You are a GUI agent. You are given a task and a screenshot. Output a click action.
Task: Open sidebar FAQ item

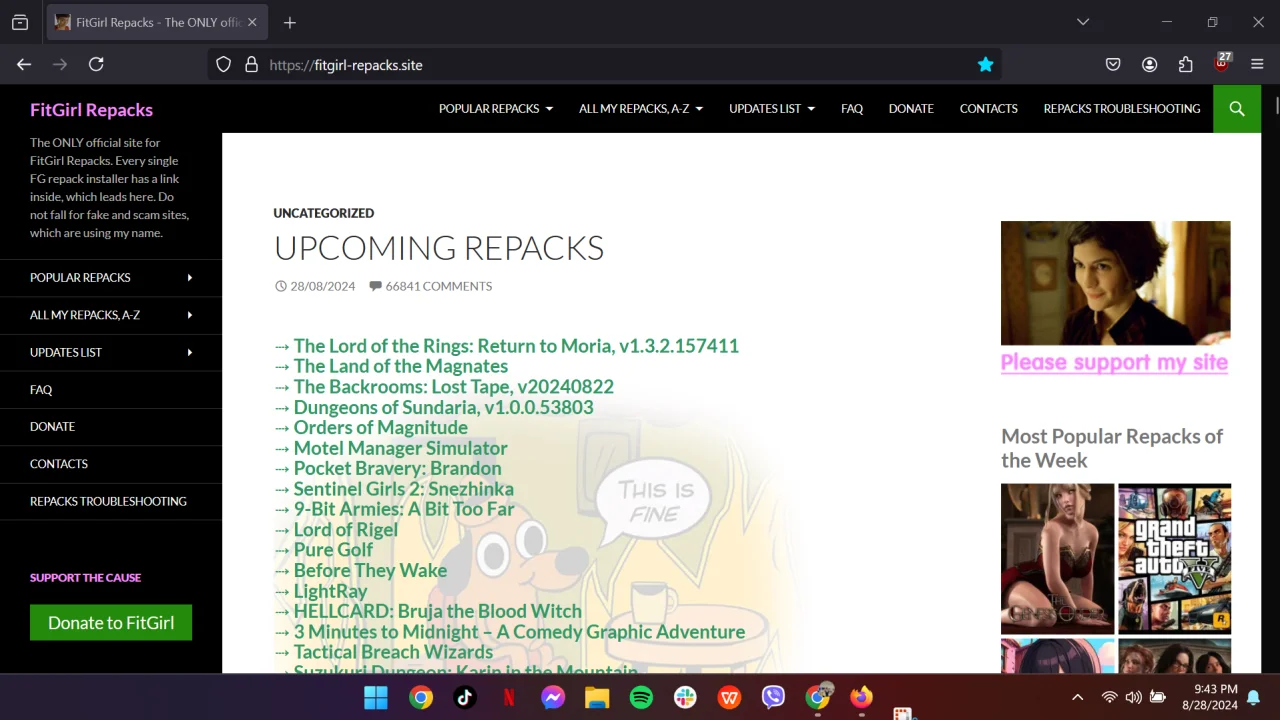tap(41, 390)
